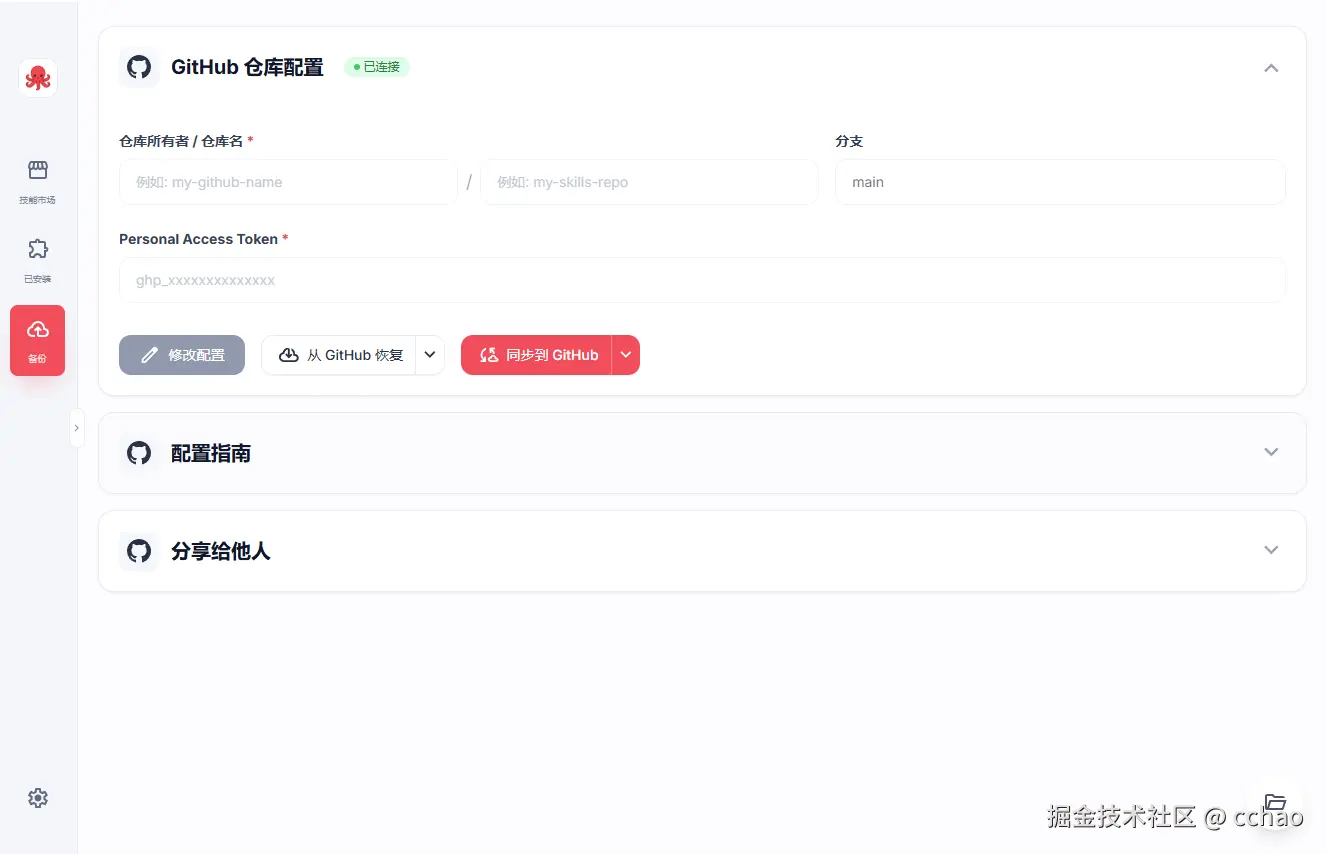Click the 从 GitHub 恢复 restore button
1327x854 pixels.
pyautogui.click(x=339, y=355)
